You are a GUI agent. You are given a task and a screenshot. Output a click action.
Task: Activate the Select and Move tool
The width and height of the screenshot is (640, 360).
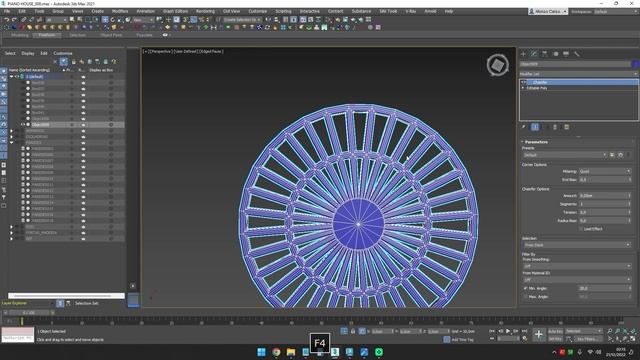pyautogui.click(x=105, y=20)
